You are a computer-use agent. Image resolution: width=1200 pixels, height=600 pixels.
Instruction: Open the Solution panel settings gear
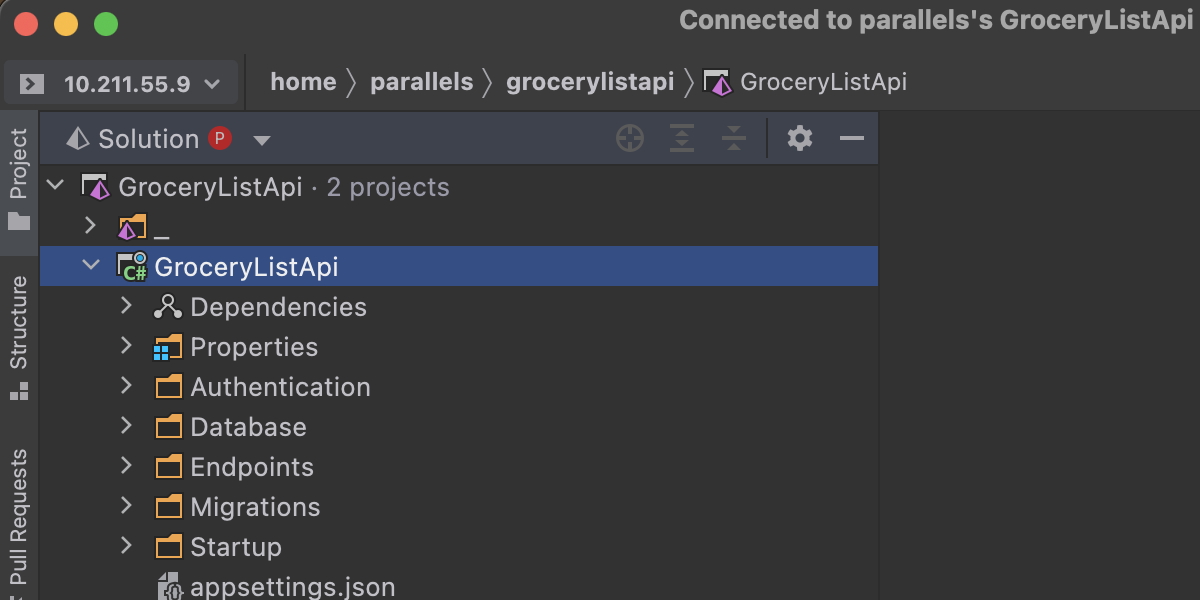pyautogui.click(x=800, y=139)
